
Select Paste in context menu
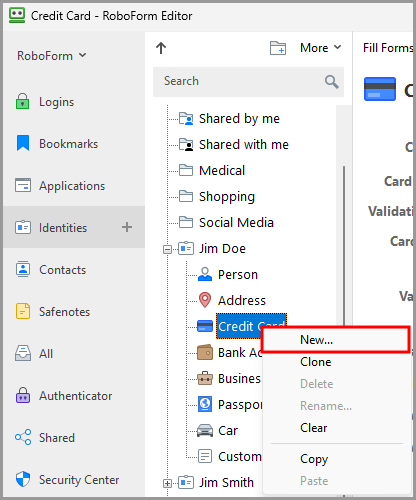pyautogui.click(x=336, y=481)
